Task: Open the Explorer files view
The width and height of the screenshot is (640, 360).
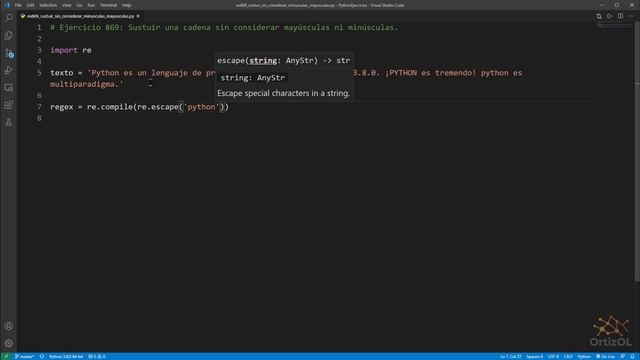Action: tap(9, 36)
